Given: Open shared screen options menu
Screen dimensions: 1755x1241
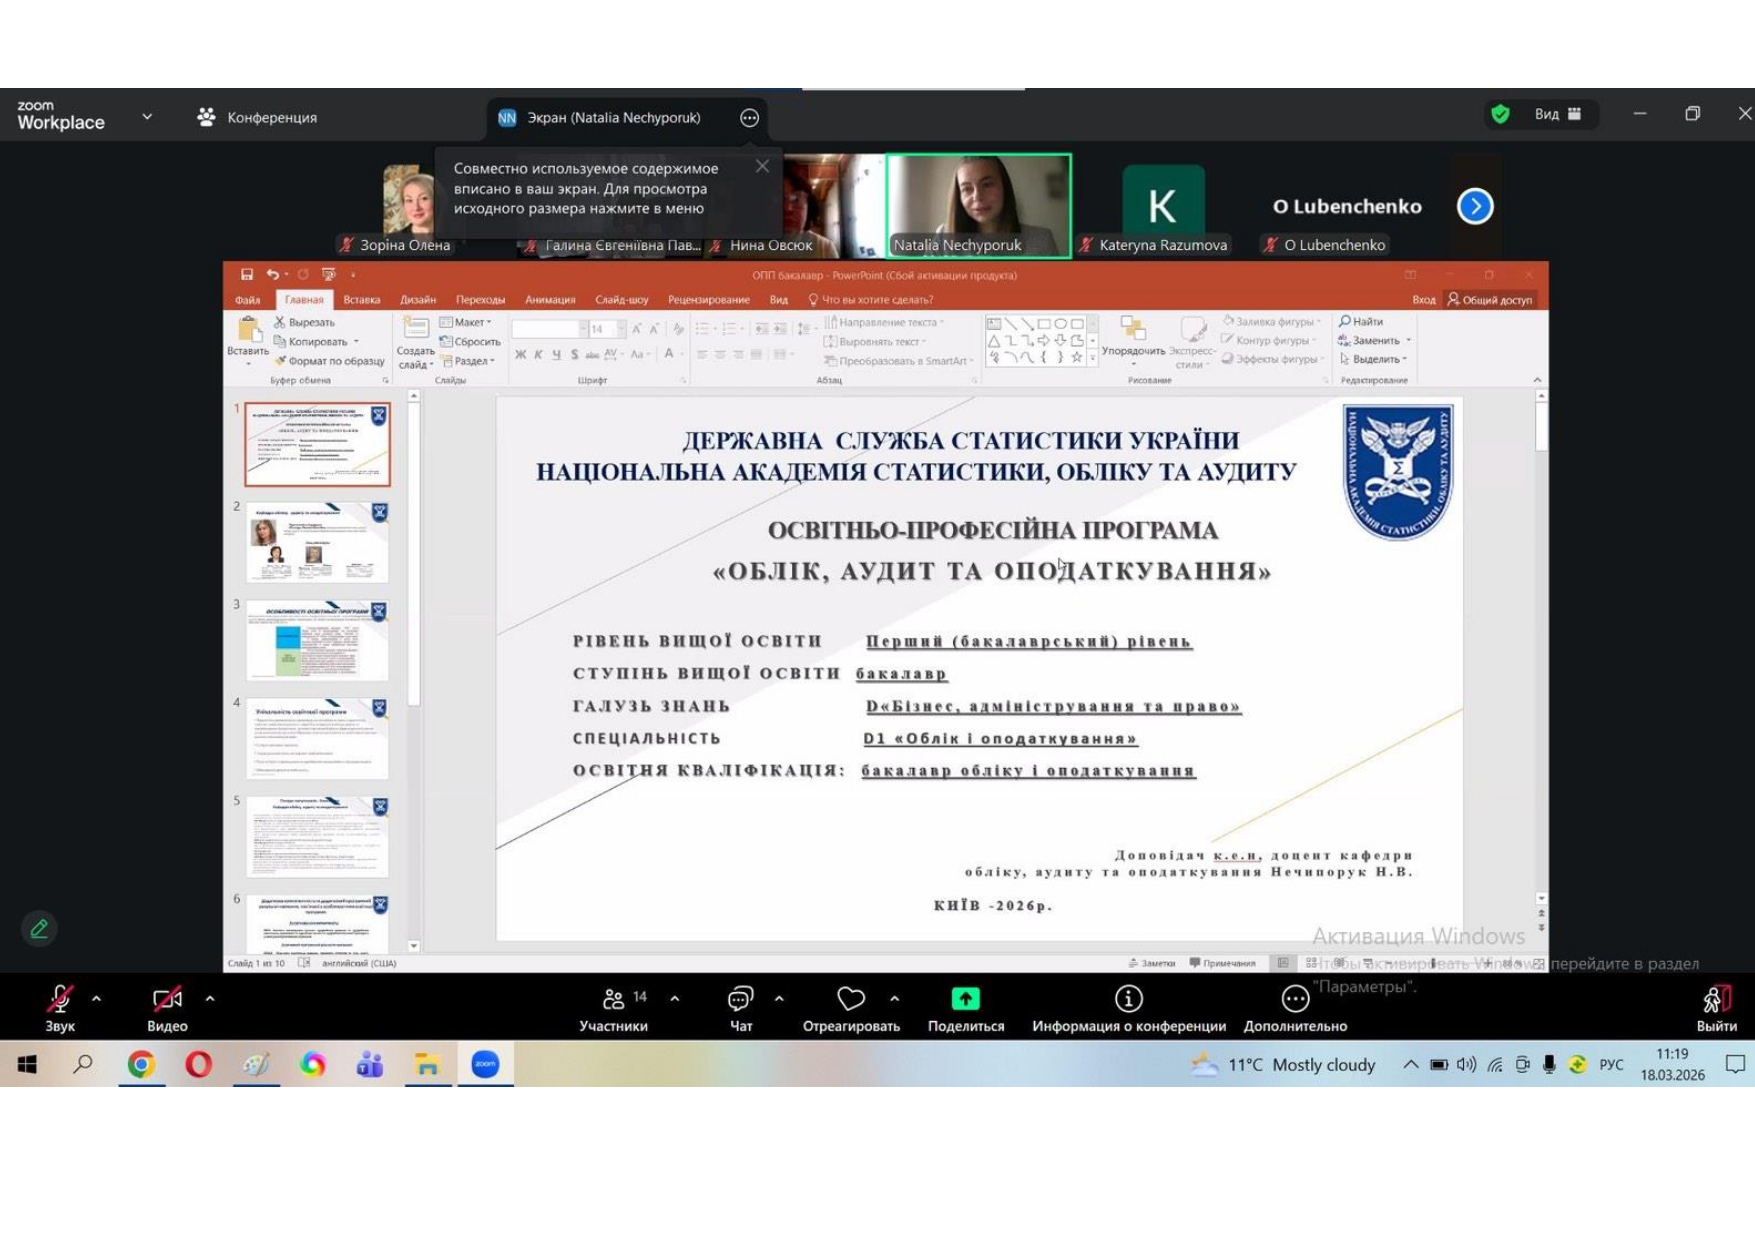Looking at the screenshot, I should [x=749, y=118].
